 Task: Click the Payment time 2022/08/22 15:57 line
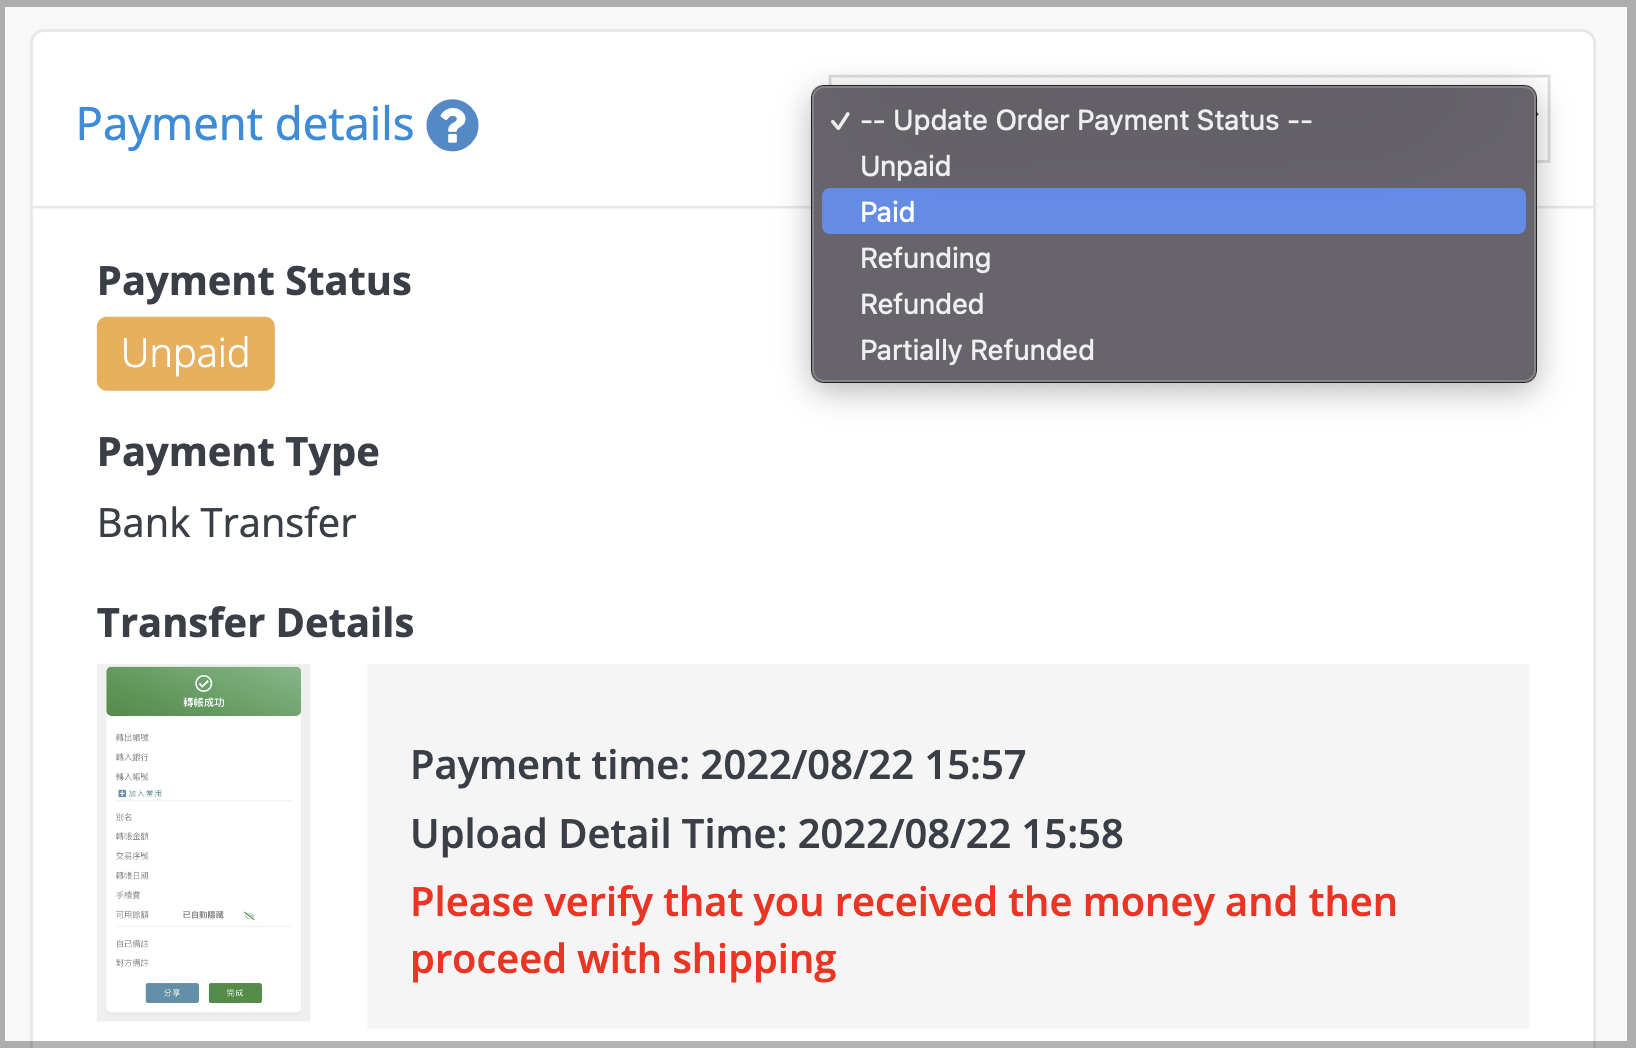(718, 765)
